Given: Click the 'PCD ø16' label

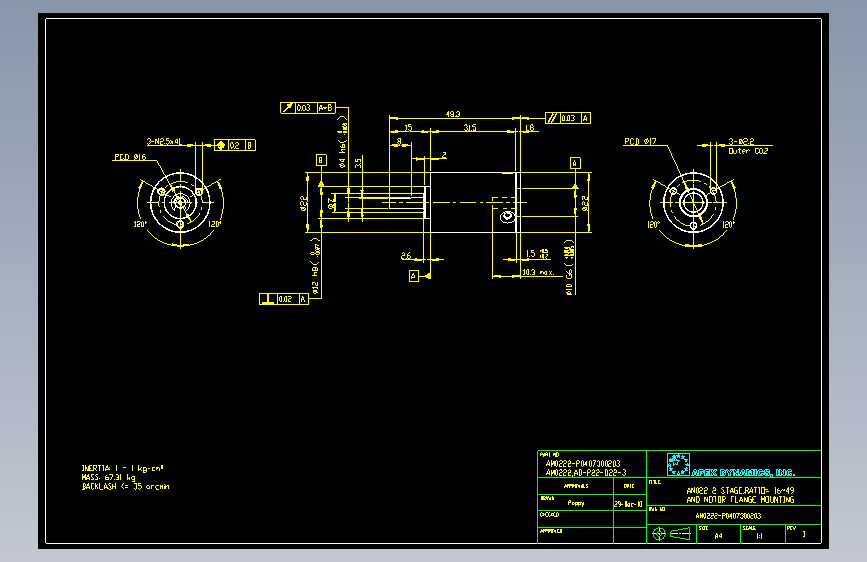Looking at the screenshot, I should click(130, 157).
